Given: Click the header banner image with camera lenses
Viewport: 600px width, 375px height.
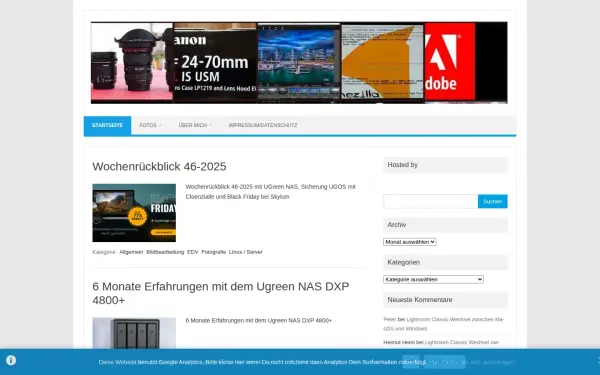Looking at the screenshot, I should (x=299, y=63).
